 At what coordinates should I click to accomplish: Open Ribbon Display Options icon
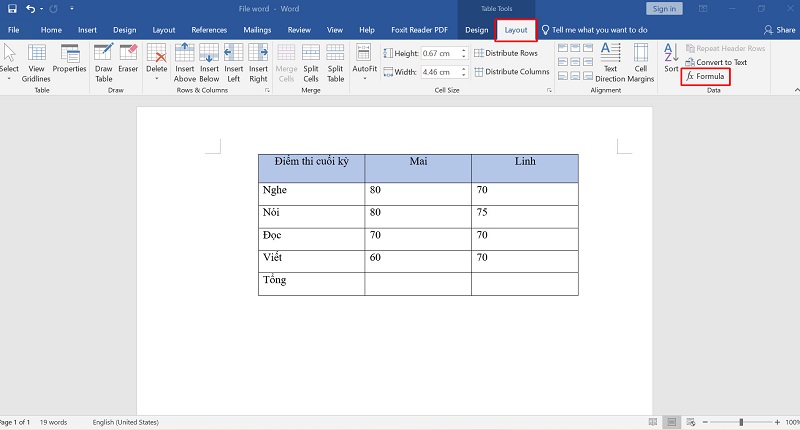point(703,9)
